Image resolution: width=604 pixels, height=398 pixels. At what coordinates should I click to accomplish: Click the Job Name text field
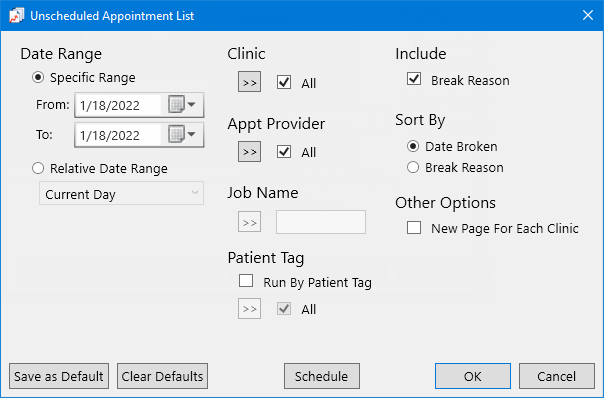pyautogui.click(x=321, y=222)
